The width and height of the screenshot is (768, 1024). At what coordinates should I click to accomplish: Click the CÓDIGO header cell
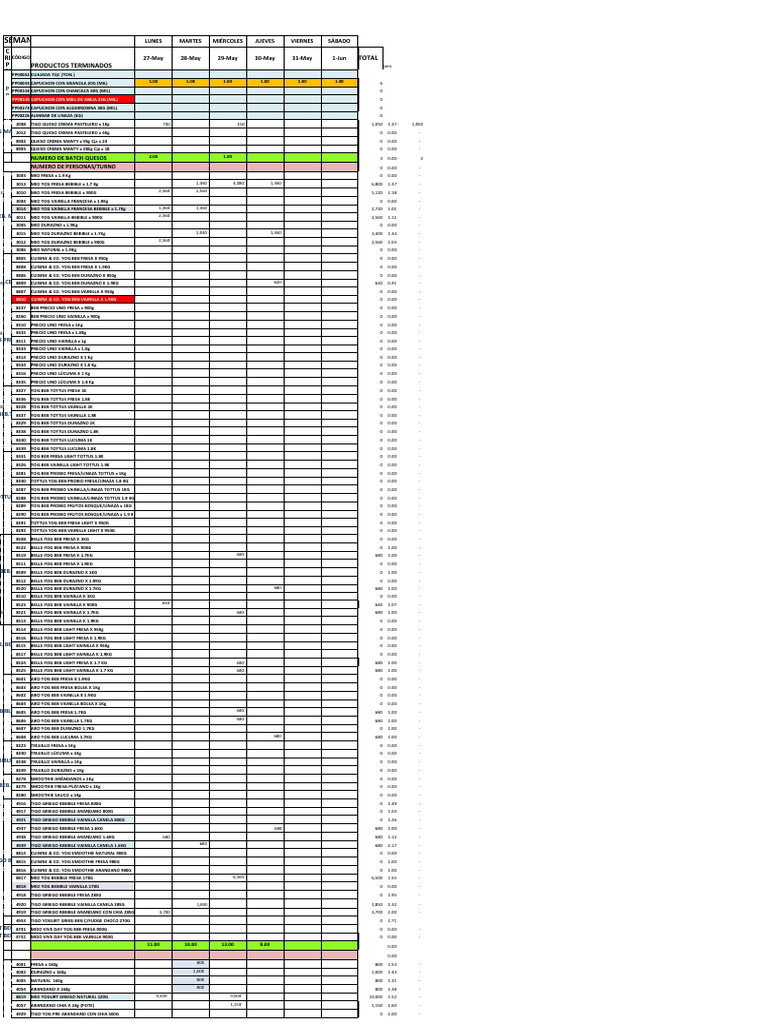pyautogui.click(x=21, y=58)
